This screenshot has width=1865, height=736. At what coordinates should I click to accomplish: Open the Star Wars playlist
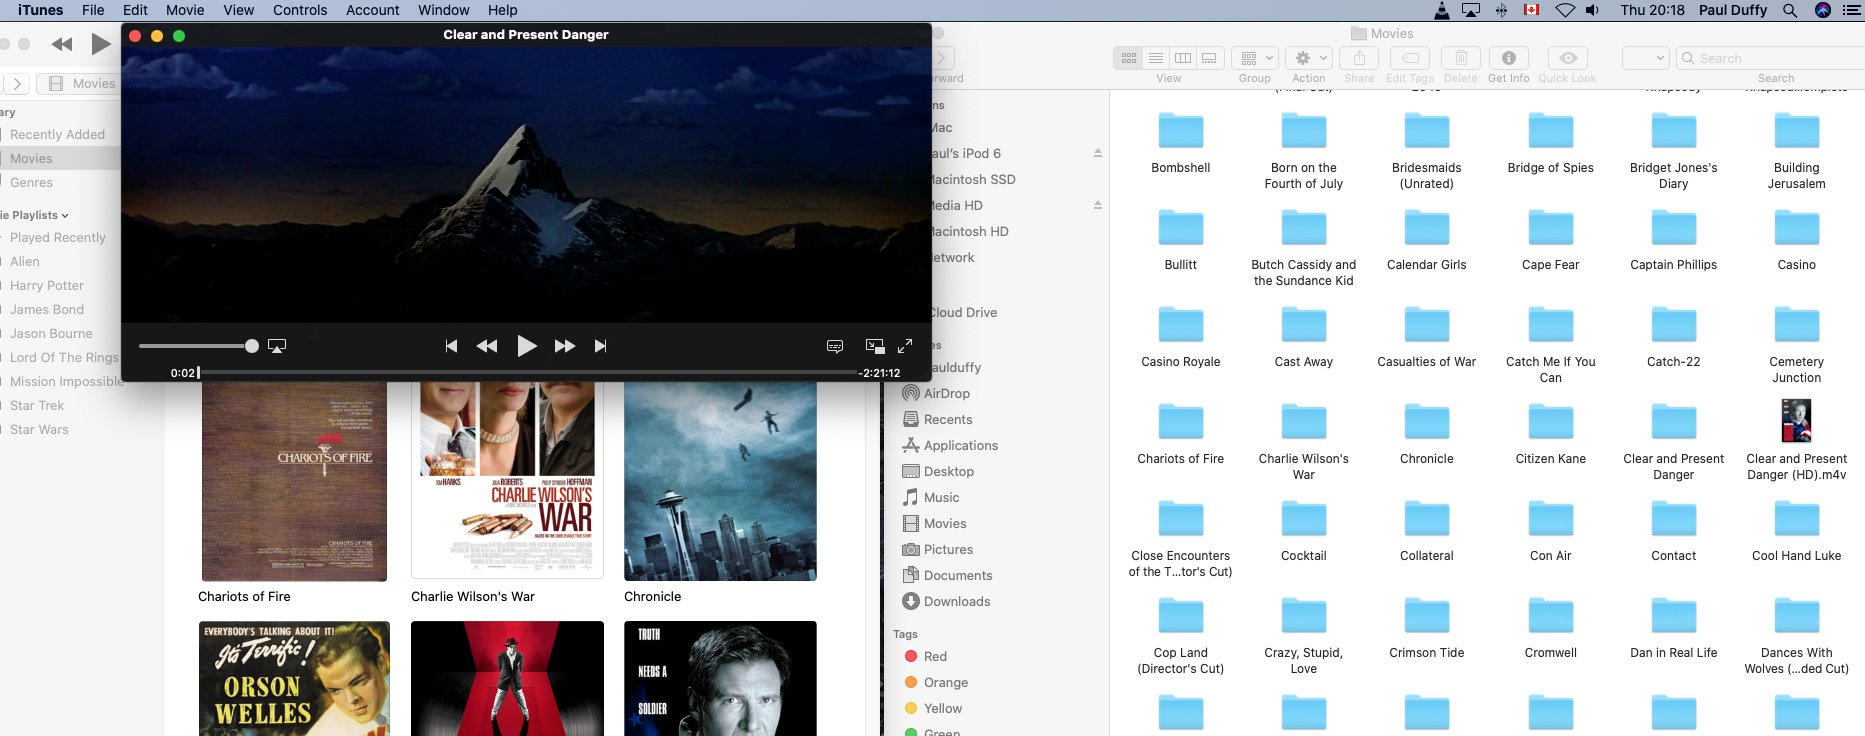tap(39, 429)
